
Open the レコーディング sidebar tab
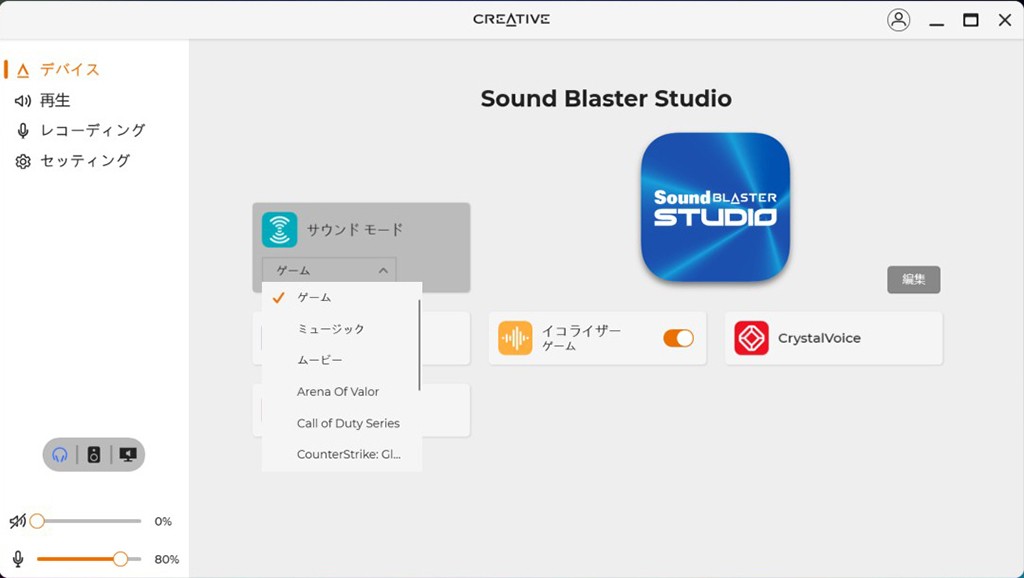[x=80, y=130]
